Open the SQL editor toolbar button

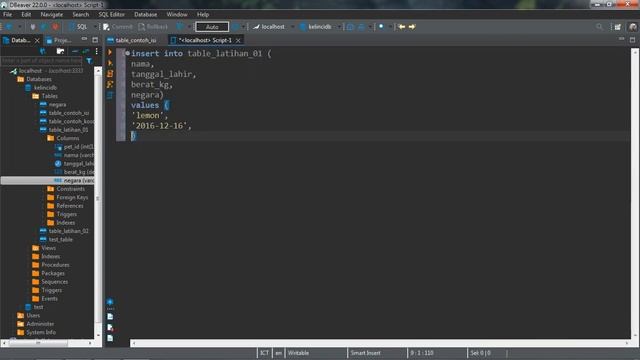78,27
